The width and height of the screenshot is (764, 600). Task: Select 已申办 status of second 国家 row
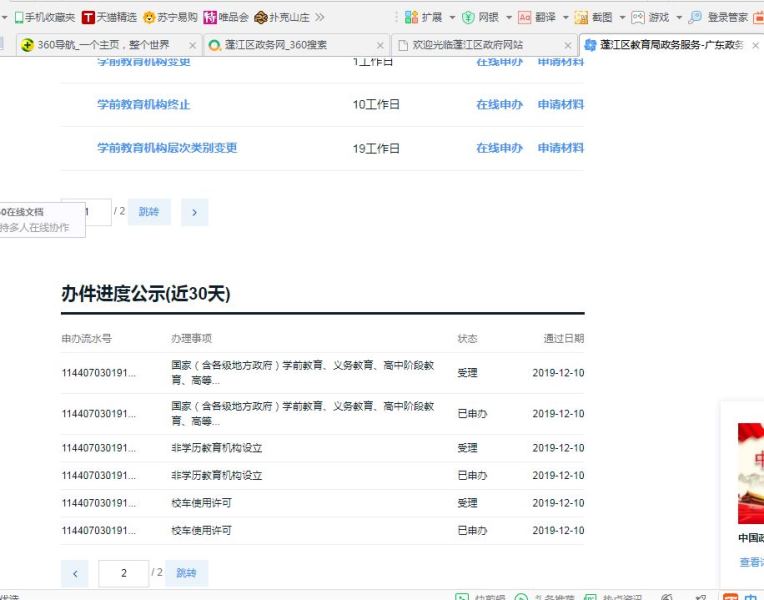click(x=472, y=414)
